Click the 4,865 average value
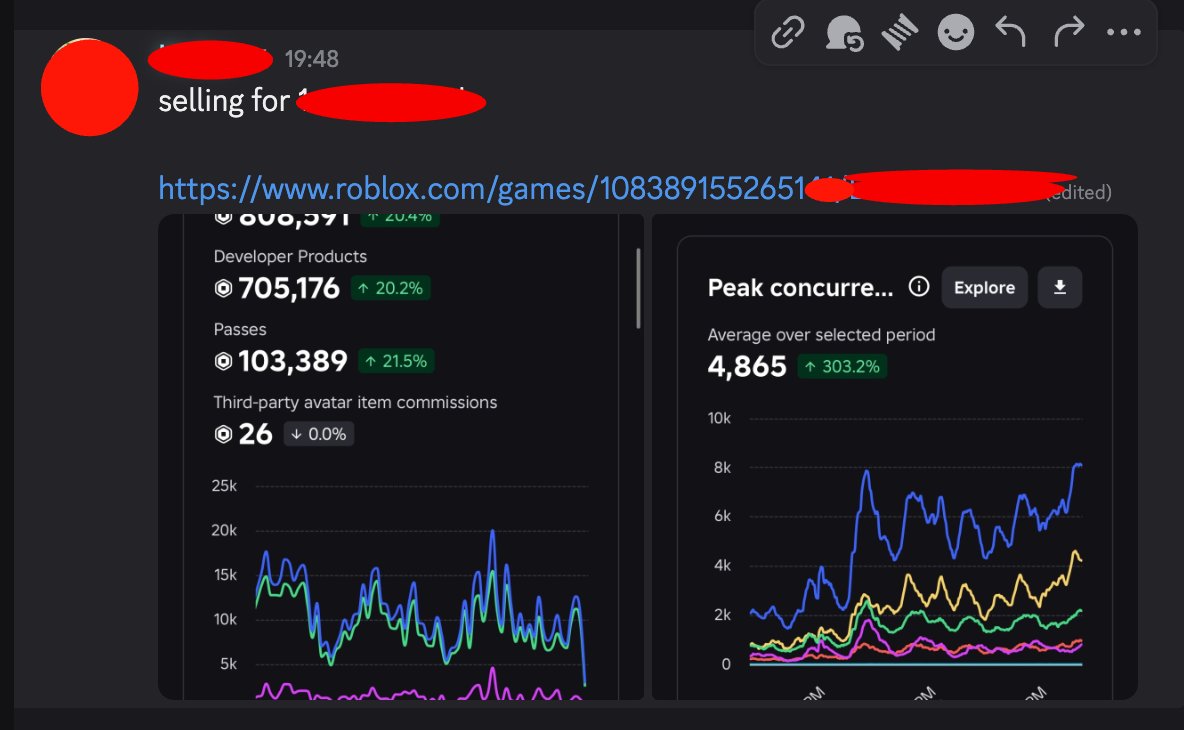Image resolution: width=1184 pixels, height=730 pixels. coord(747,367)
